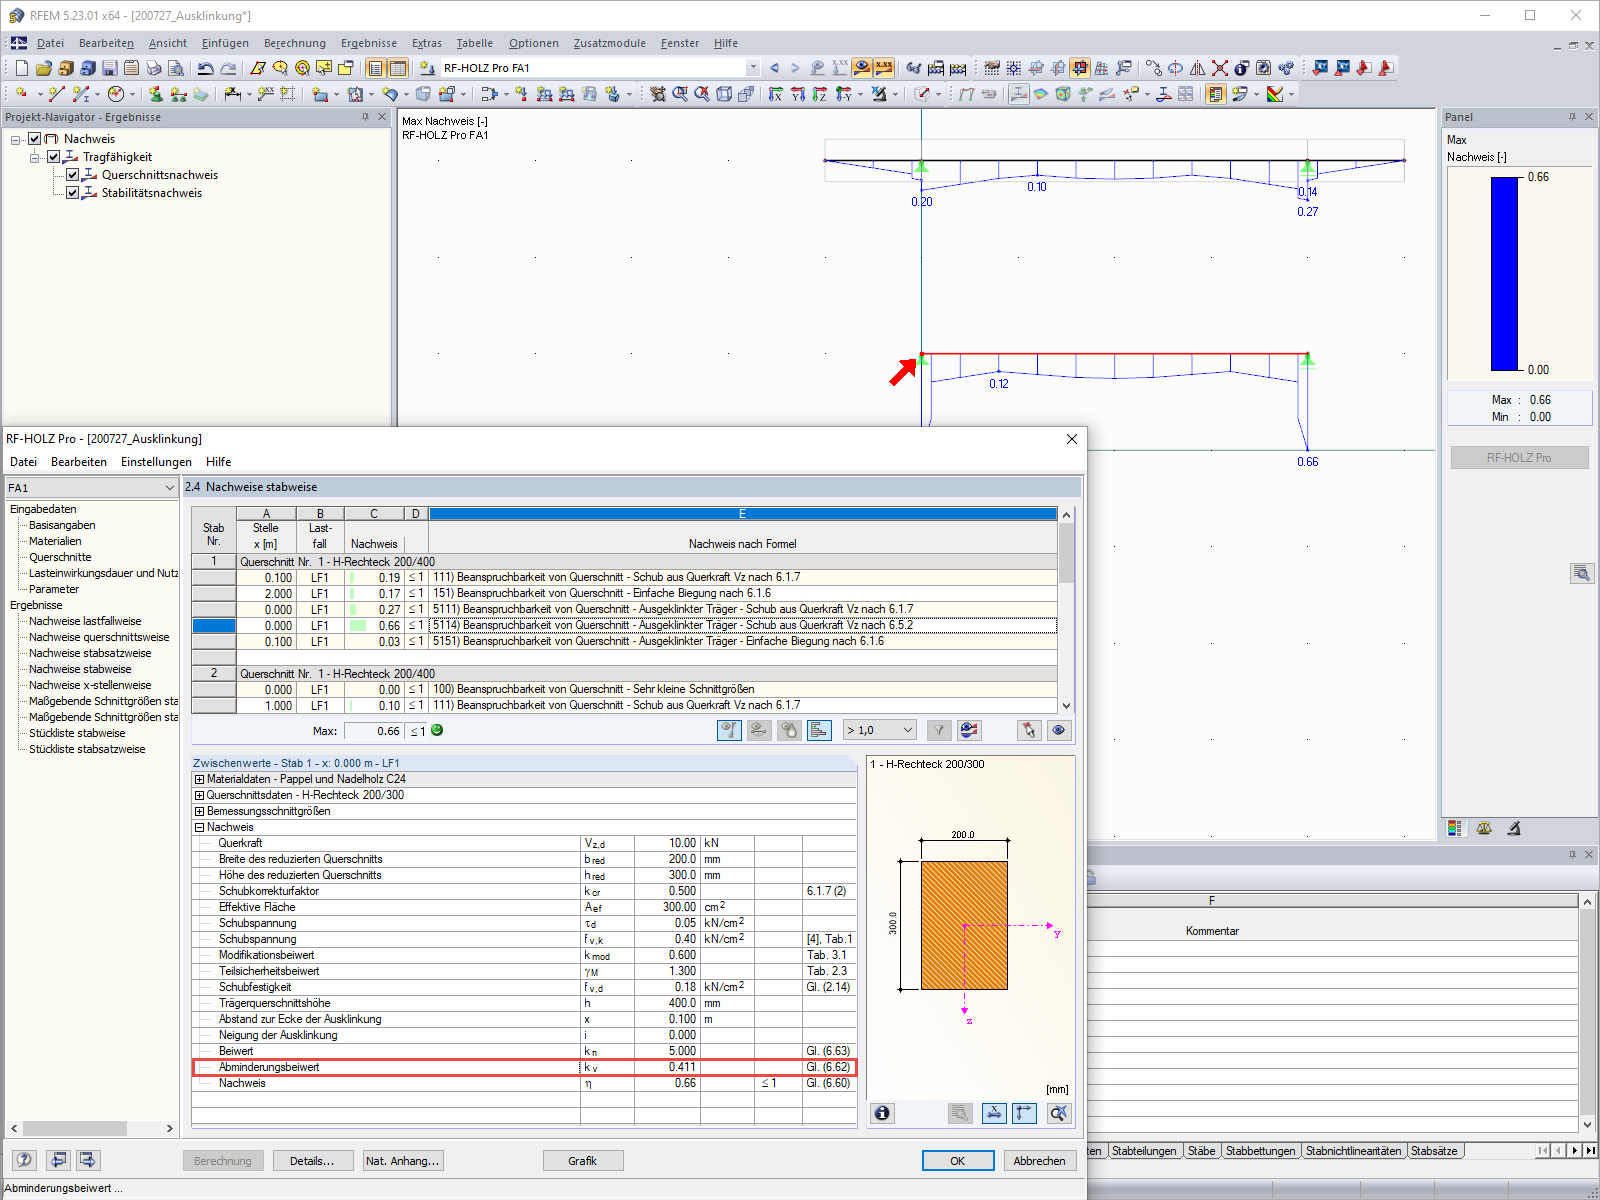Expand Materialdaten - Pappel und Nadelholz C24
This screenshot has width=1600, height=1200.
200,780
